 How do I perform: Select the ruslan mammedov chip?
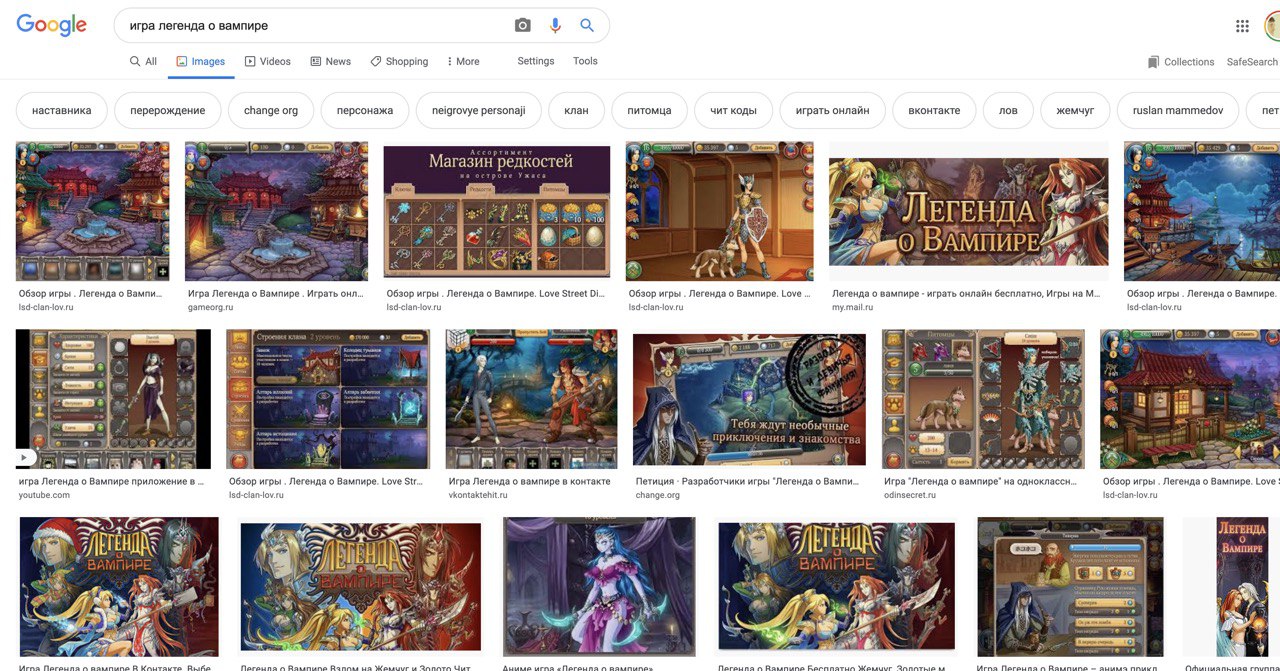(1178, 111)
